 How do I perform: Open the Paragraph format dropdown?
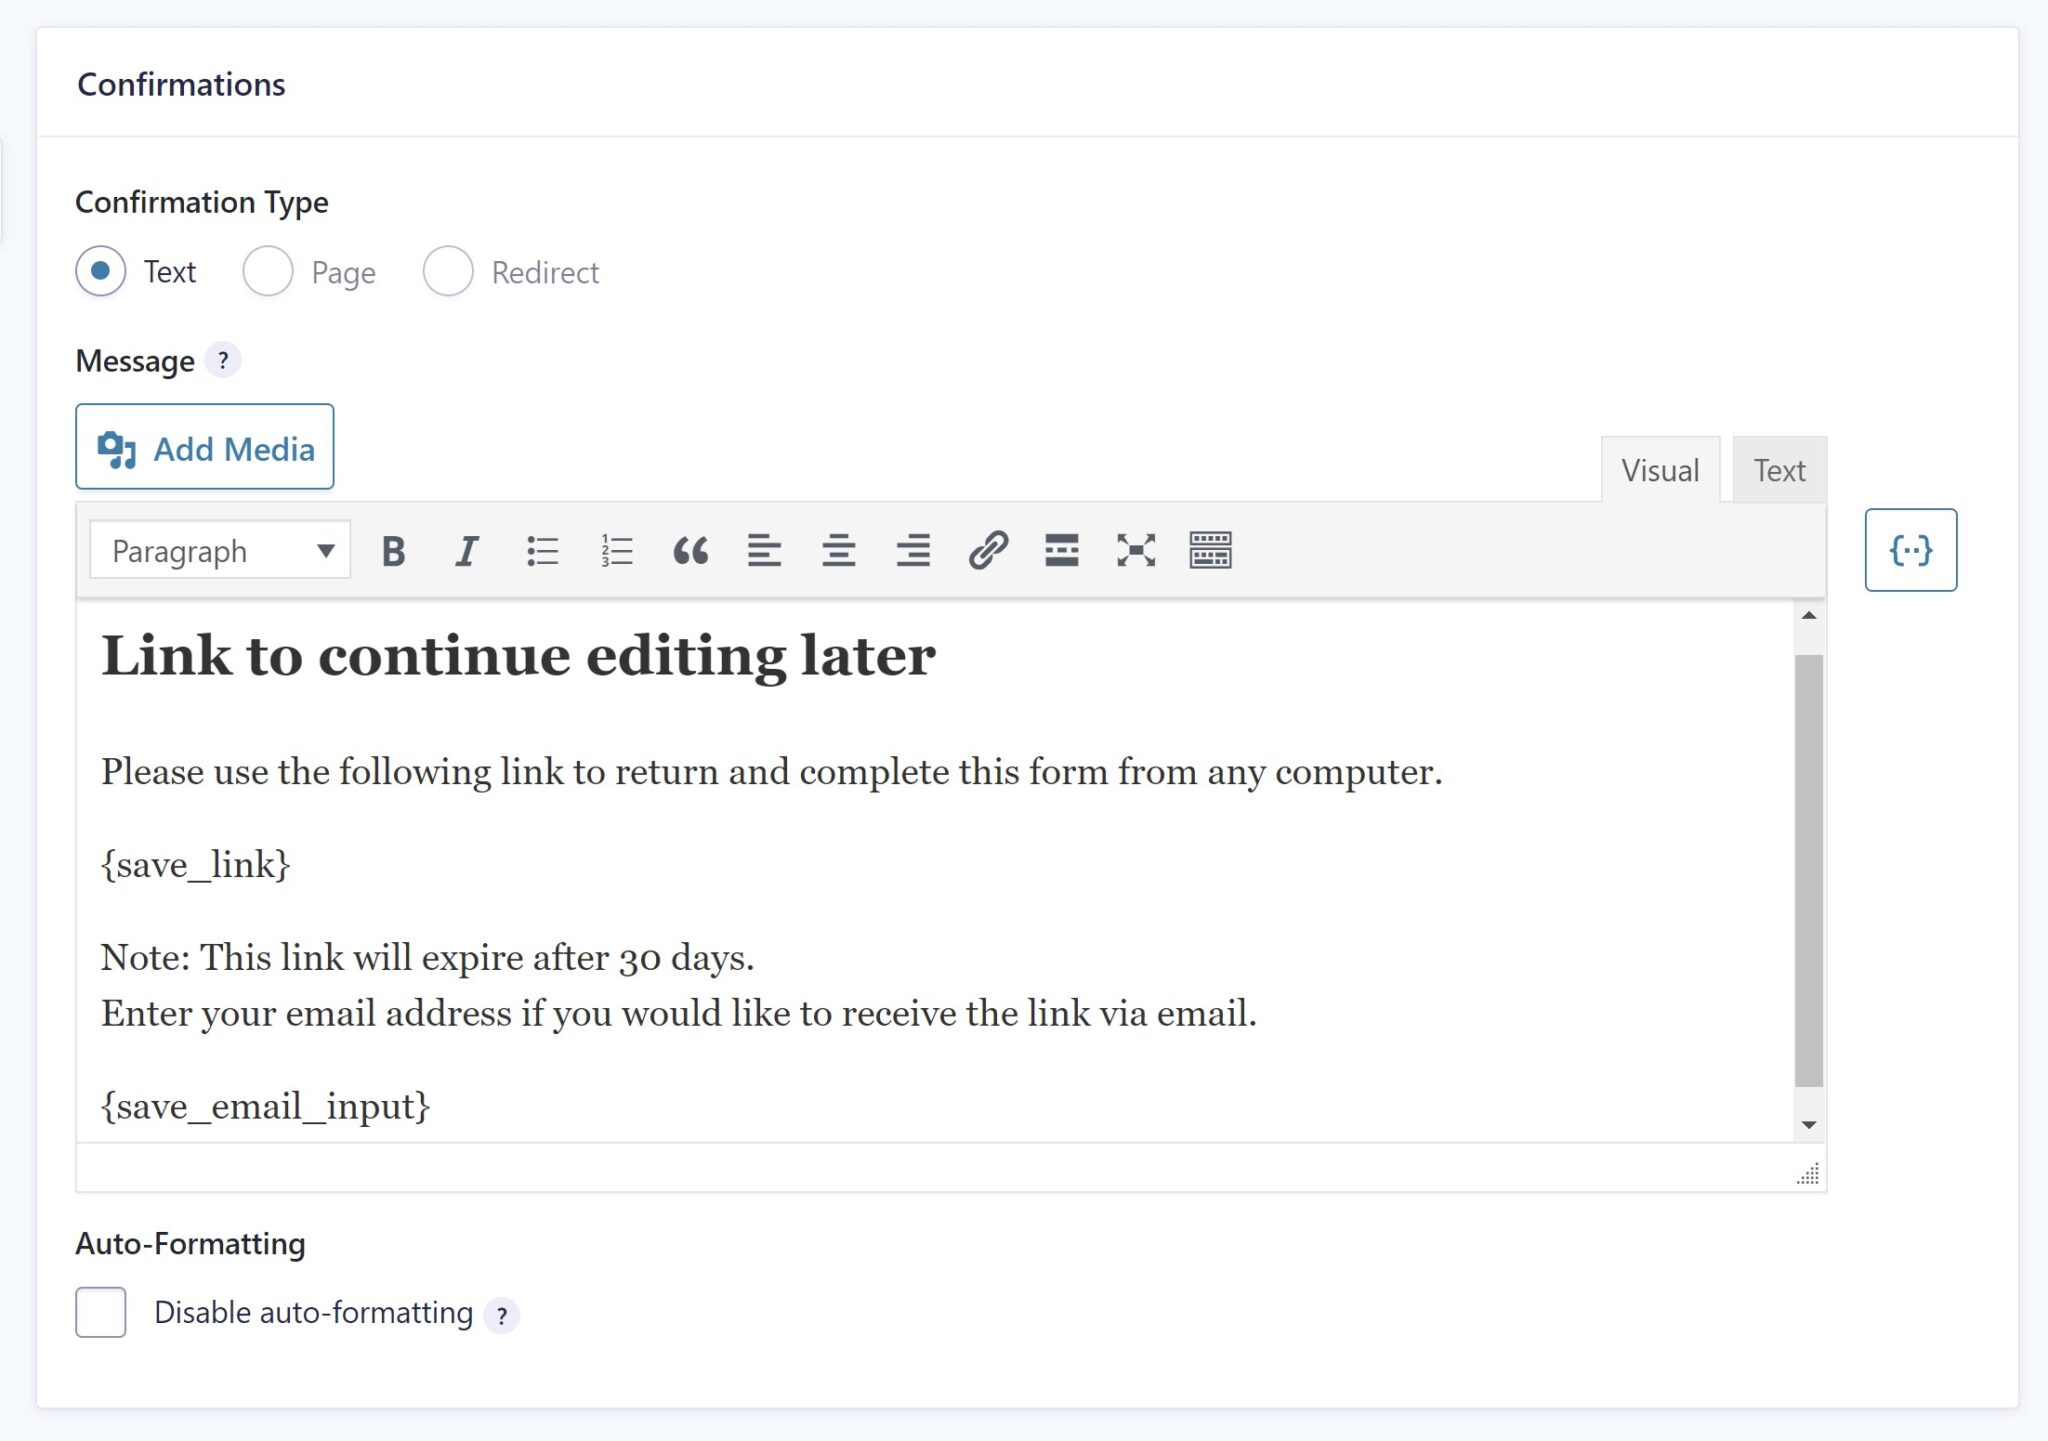click(219, 550)
